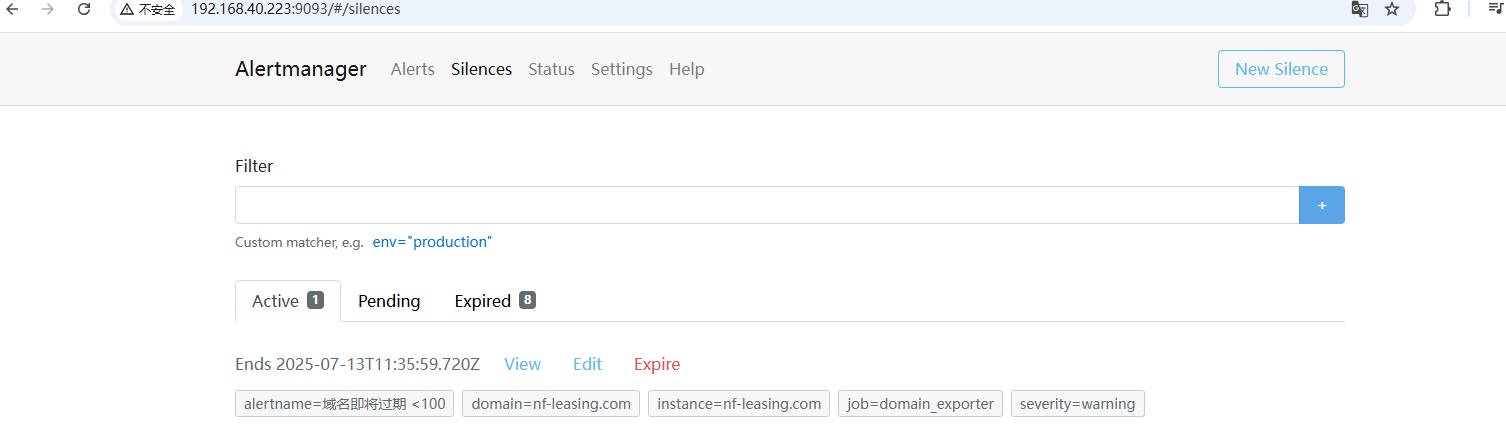
Task: Open the browser extensions puzzle icon
Action: point(1442,9)
